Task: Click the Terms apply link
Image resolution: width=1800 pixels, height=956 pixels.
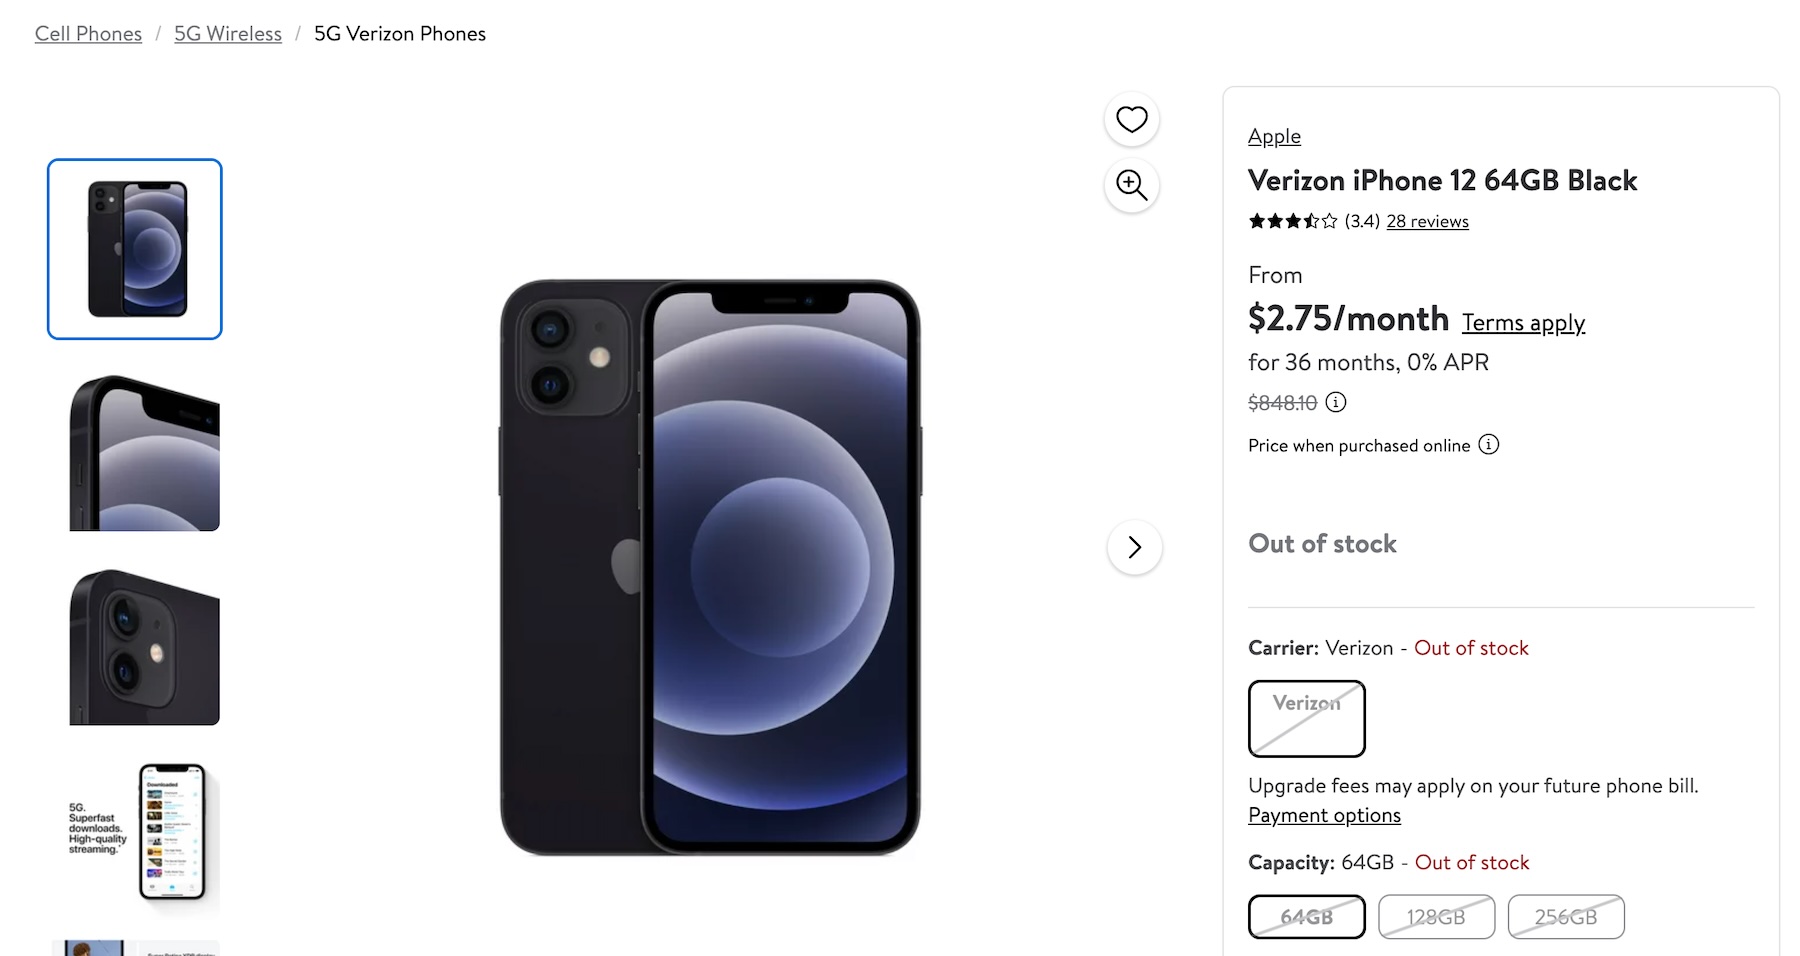Action: (x=1522, y=322)
